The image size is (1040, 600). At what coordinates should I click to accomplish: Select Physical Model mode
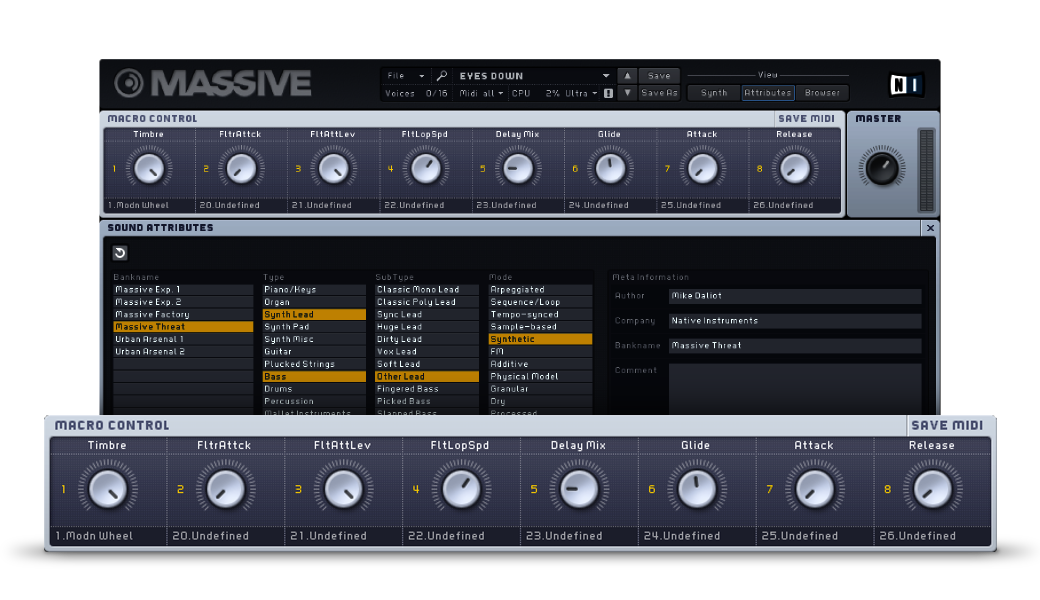[541, 377]
